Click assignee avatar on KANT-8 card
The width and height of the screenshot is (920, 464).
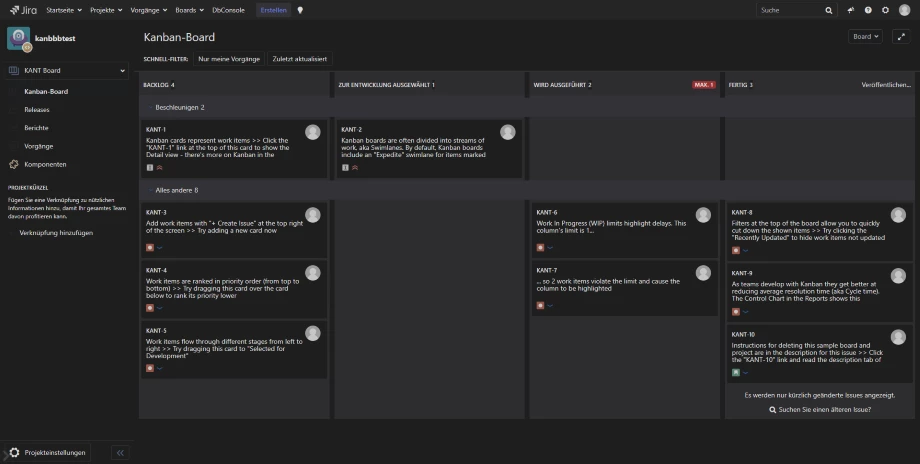point(898,215)
